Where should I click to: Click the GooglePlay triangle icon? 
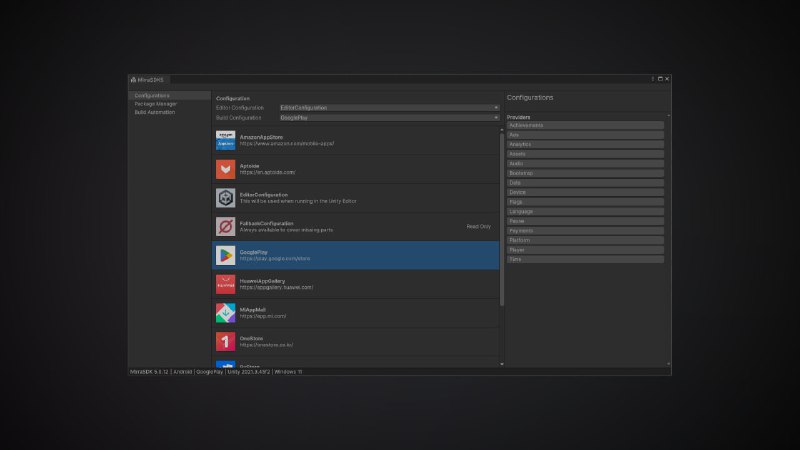click(x=225, y=255)
